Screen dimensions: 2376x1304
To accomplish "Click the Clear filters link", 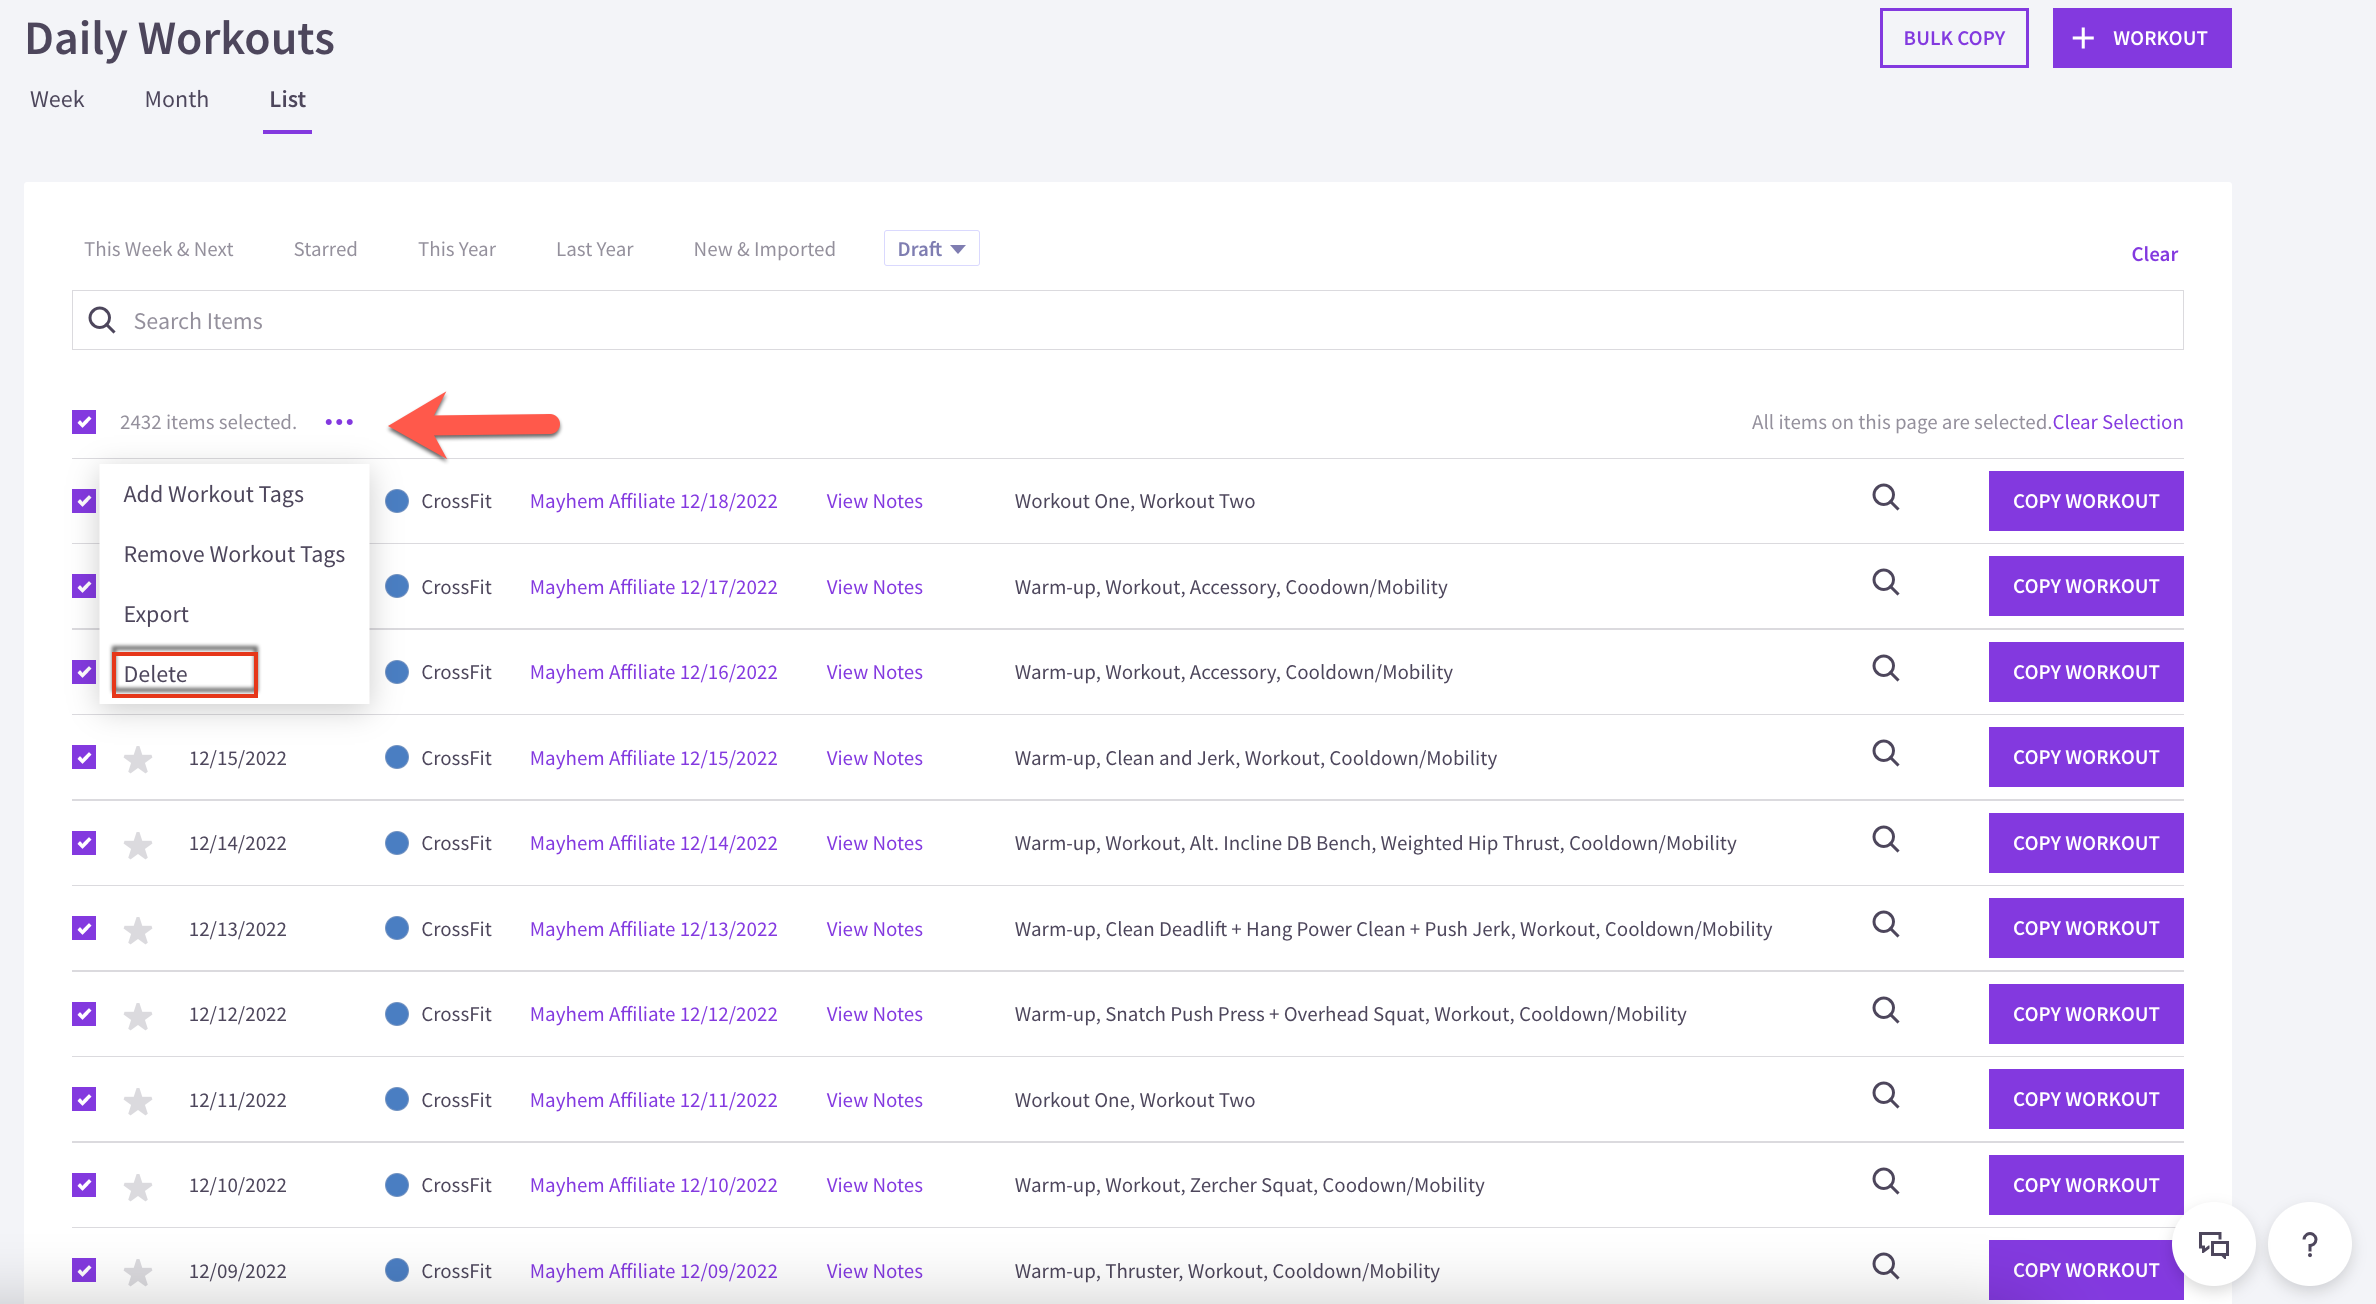I will click(x=2154, y=254).
